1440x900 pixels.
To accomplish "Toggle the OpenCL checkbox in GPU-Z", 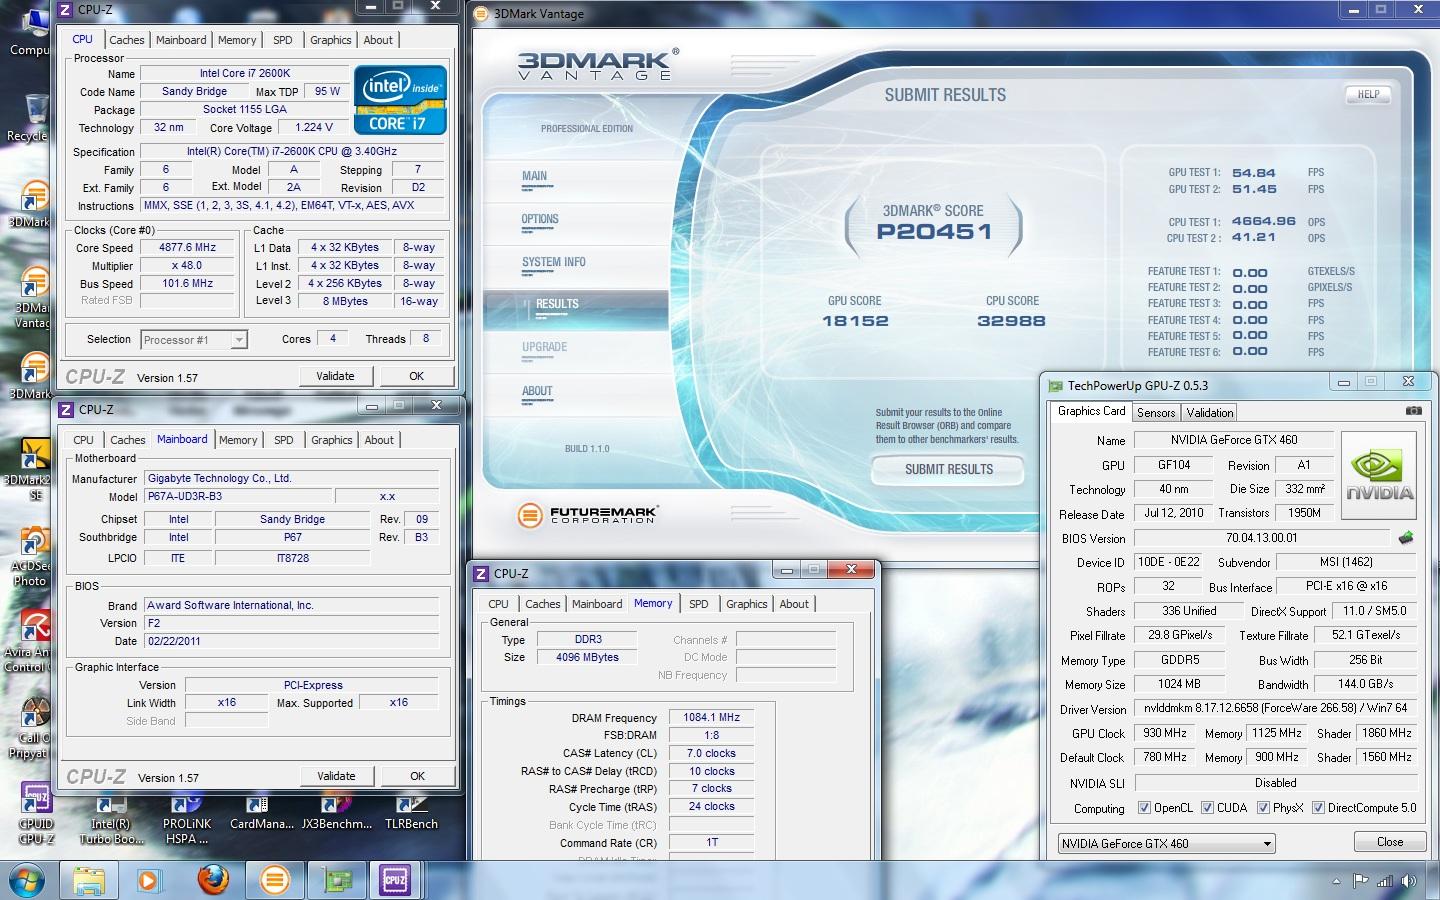I will click(x=1145, y=808).
